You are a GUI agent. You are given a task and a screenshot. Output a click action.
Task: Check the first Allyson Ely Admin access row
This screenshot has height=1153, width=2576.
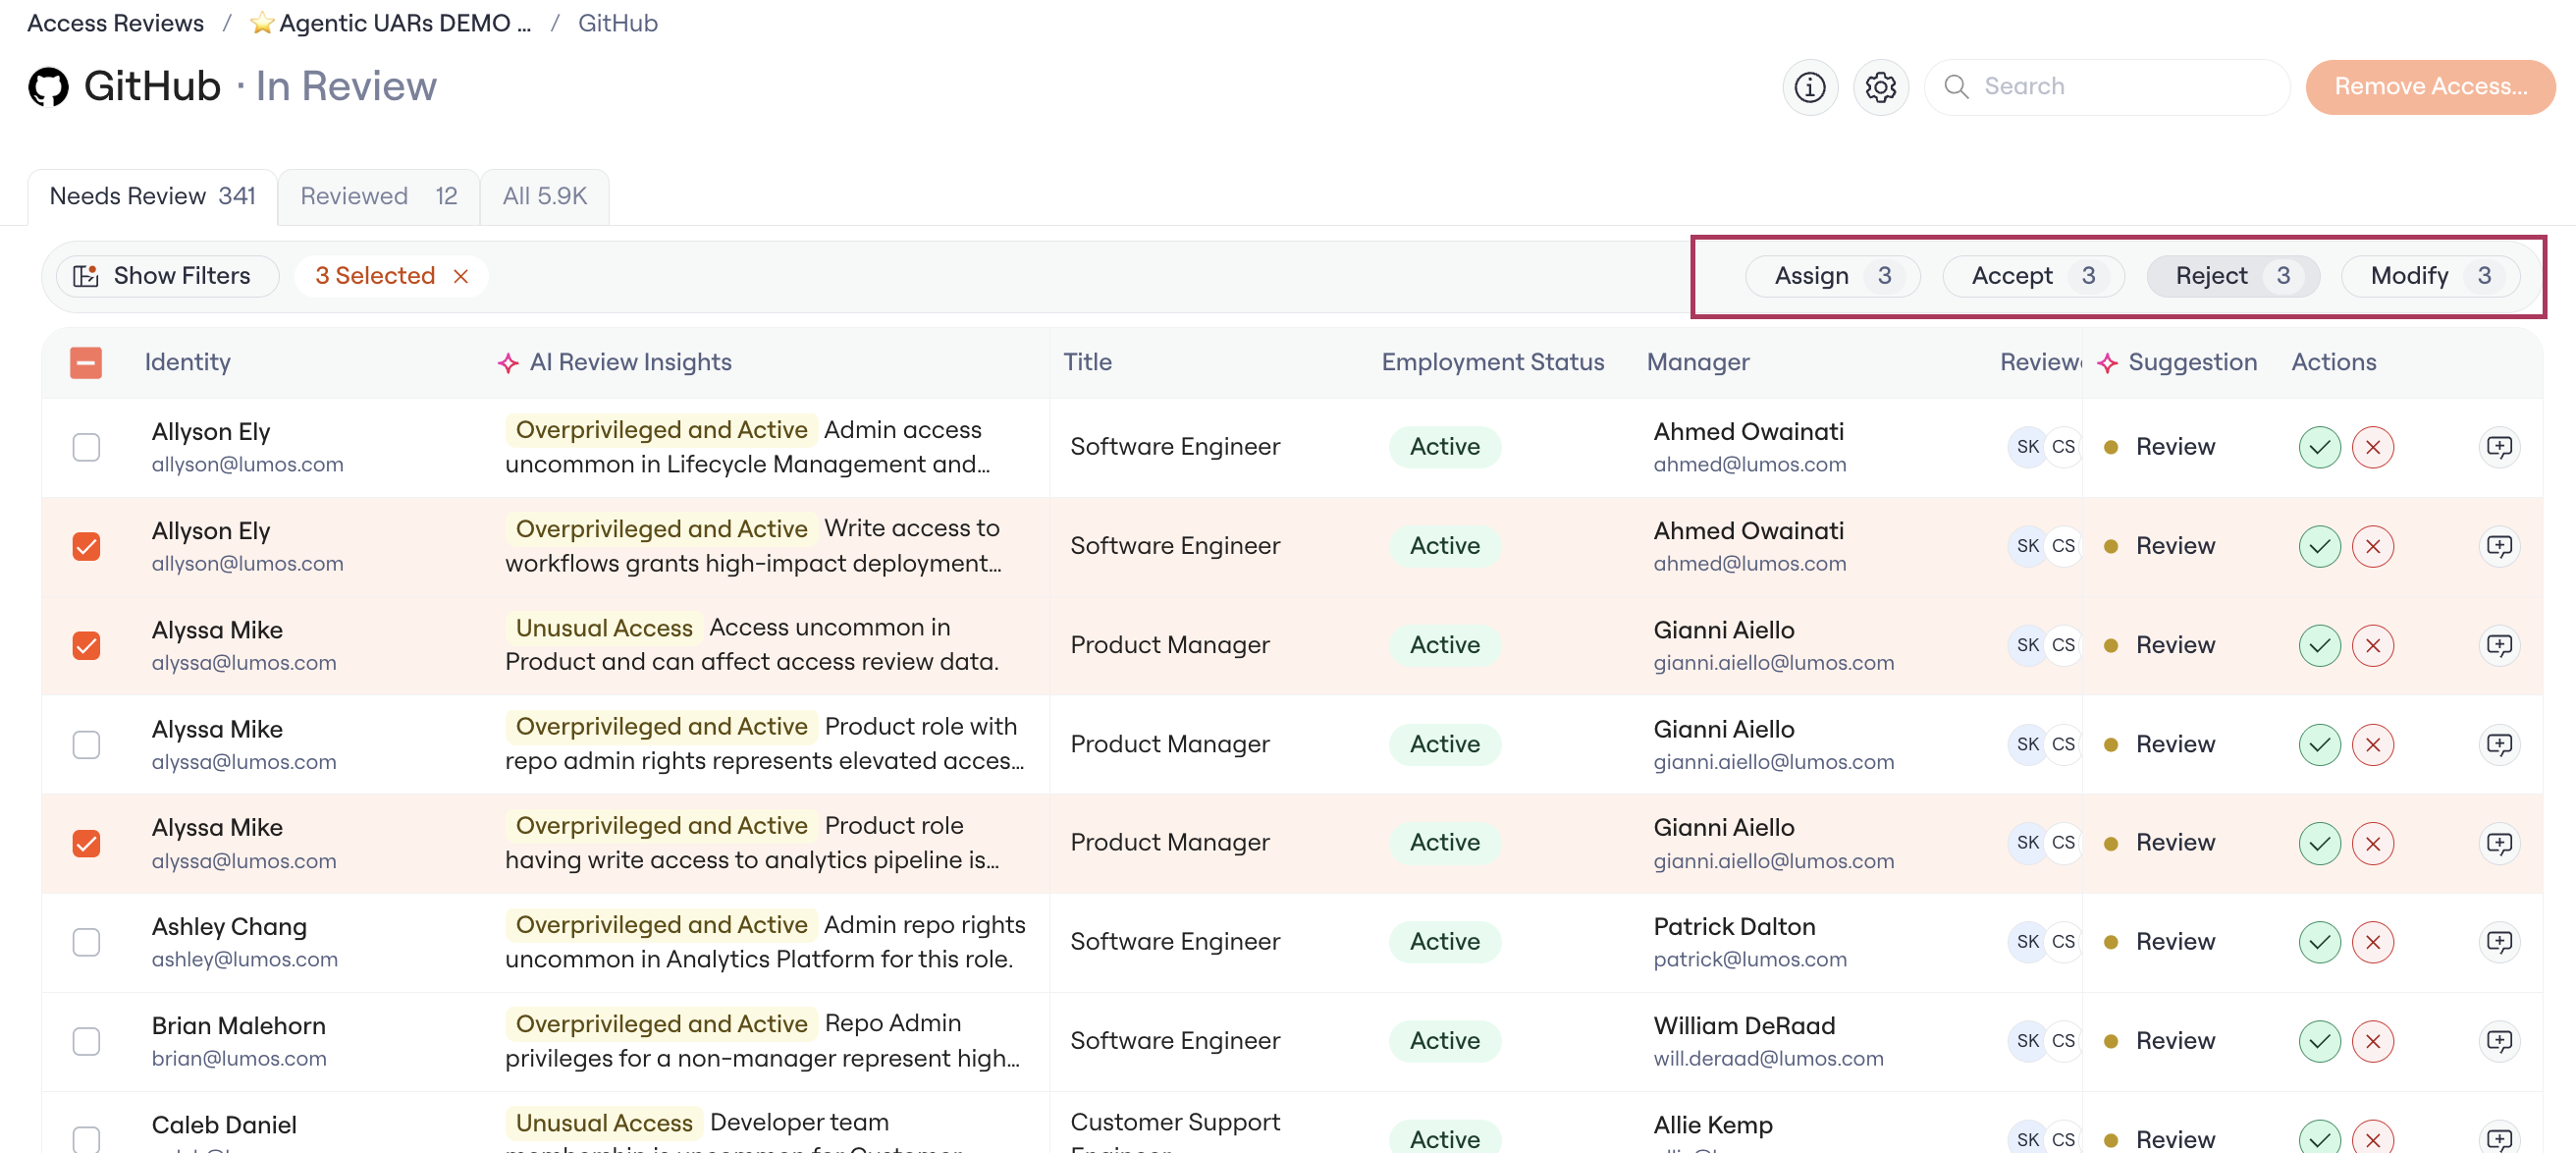(x=86, y=447)
